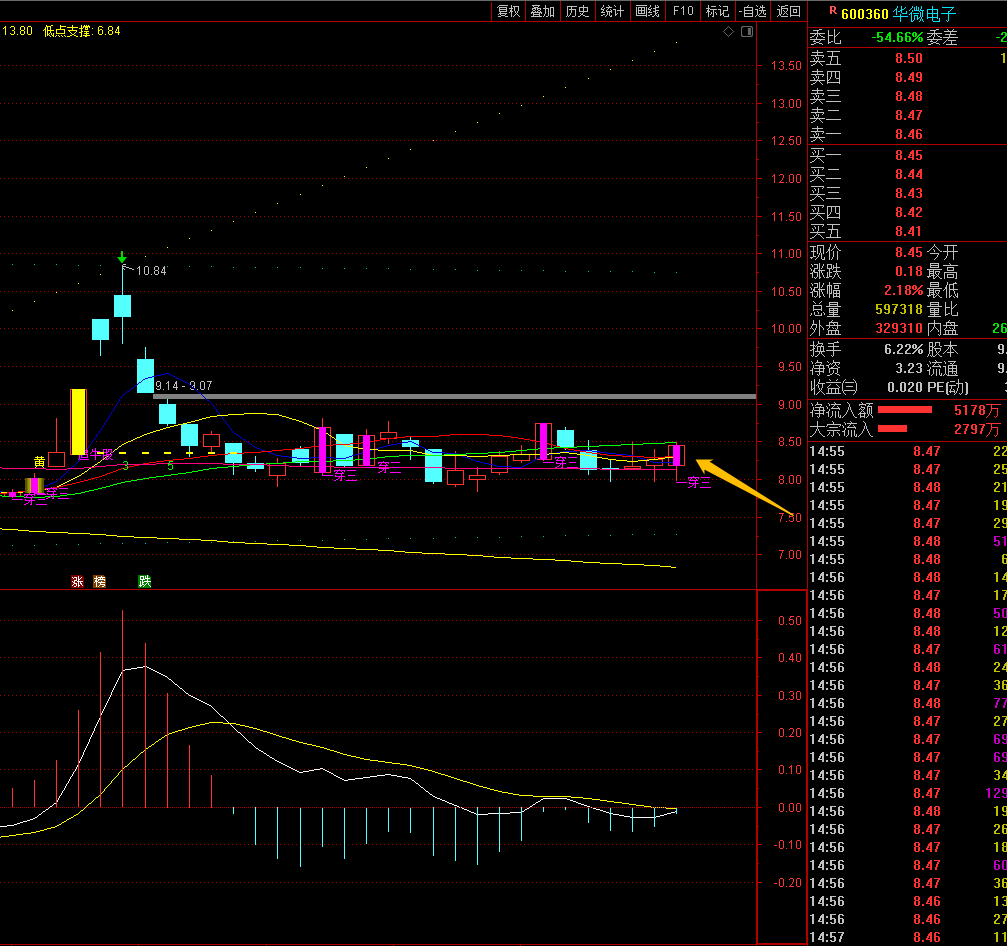Remove stock via -自选 button
This screenshot has width=1007, height=946.
753,11
